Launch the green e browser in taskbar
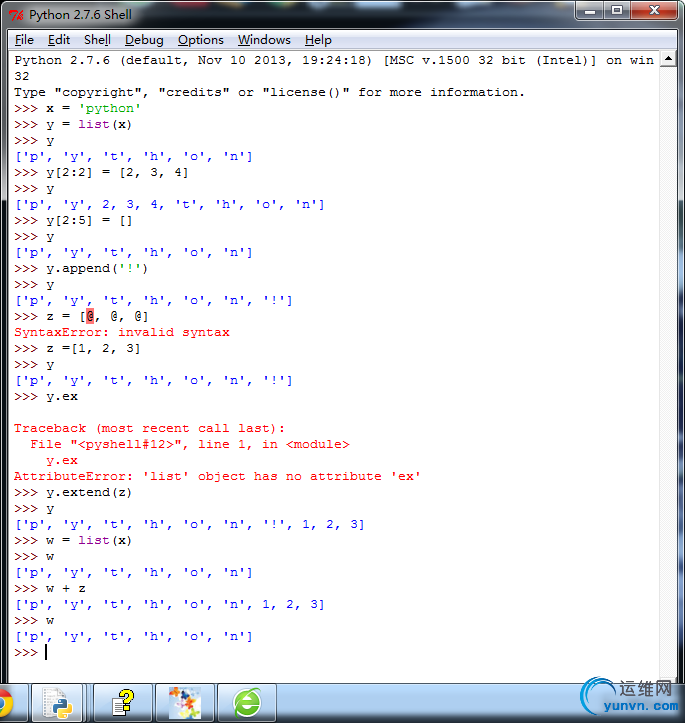685x723 pixels. [x=247, y=703]
